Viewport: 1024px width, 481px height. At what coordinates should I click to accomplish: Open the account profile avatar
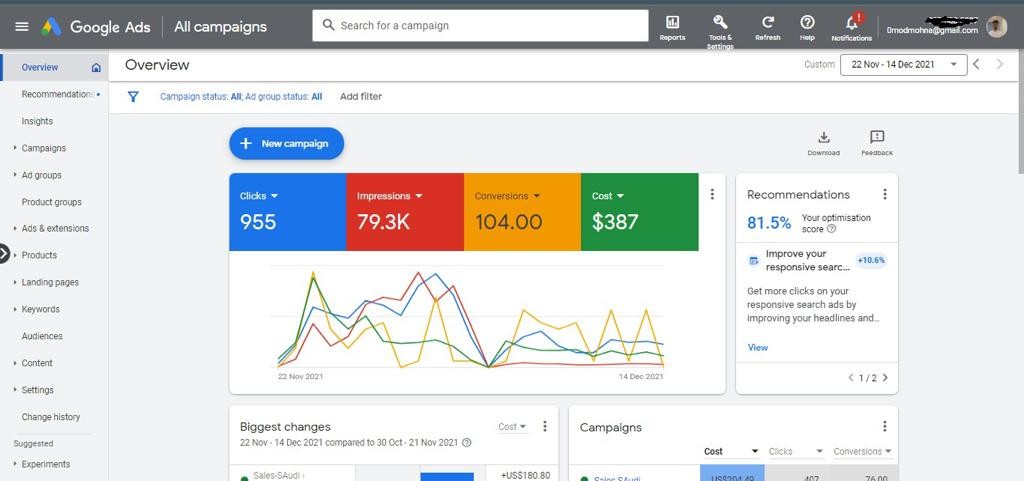pos(997,27)
